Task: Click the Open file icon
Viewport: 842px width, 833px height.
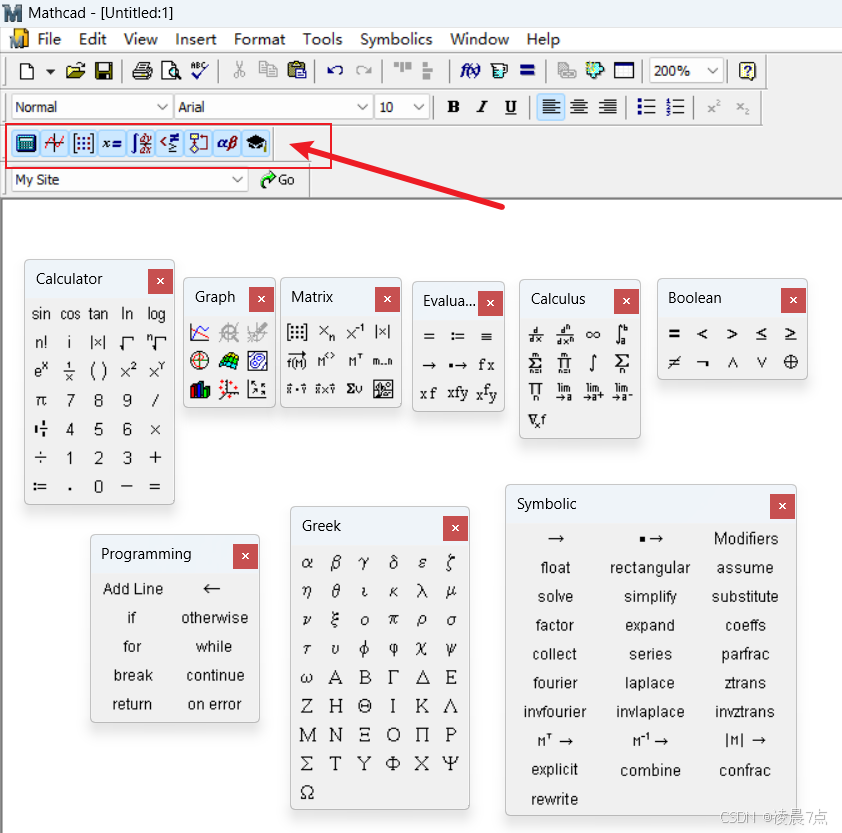Action: [x=76, y=71]
